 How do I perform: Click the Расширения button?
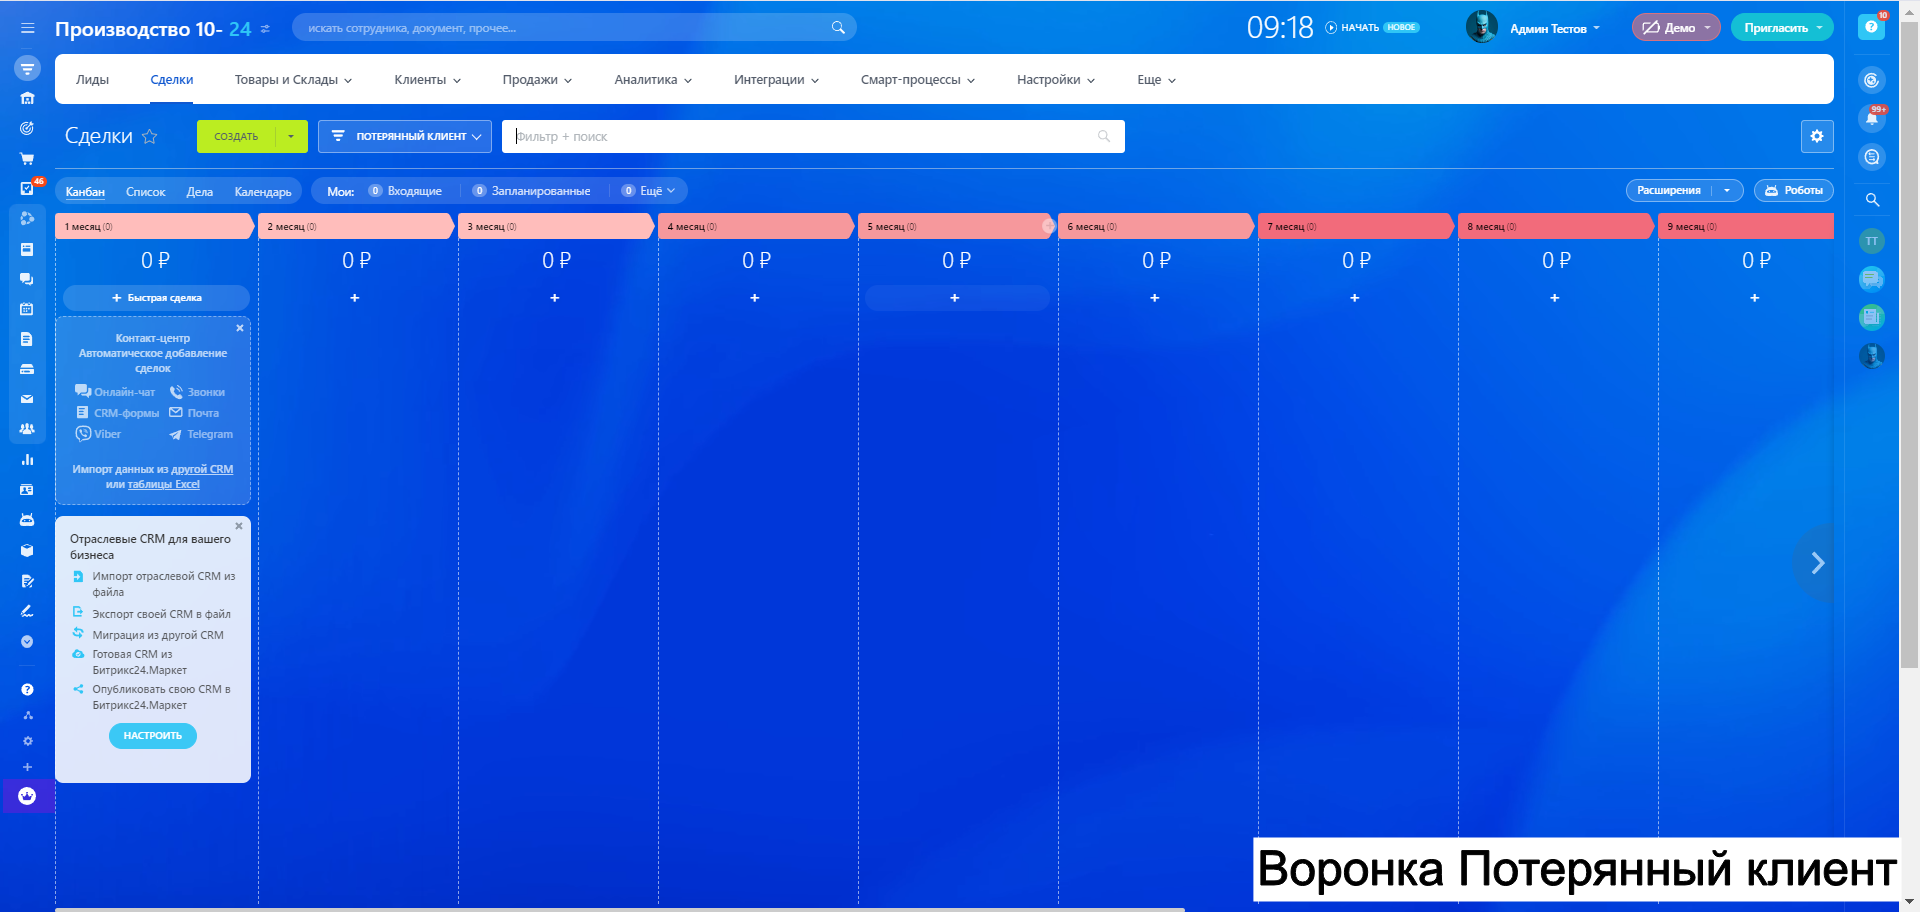[x=1668, y=190]
